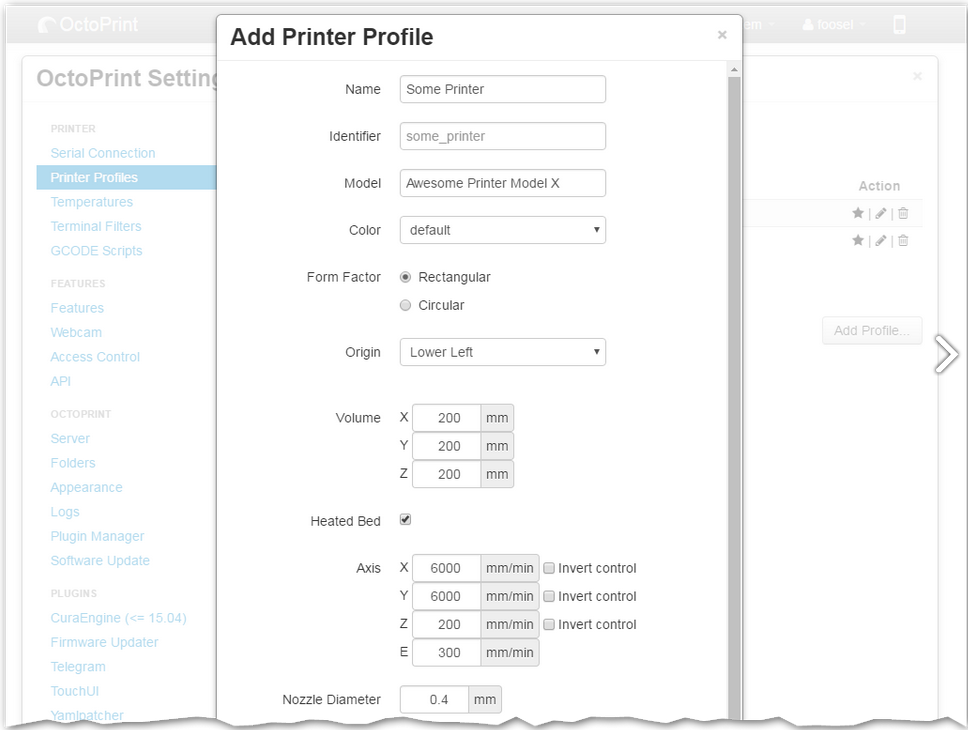
Task: Enable Invert control for X axis
Action: pyautogui.click(x=549, y=568)
